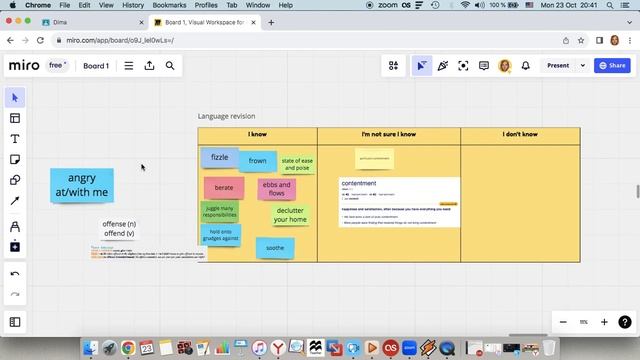Open the apps grid icon
The image size is (640, 360).
(x=393, y=66)
